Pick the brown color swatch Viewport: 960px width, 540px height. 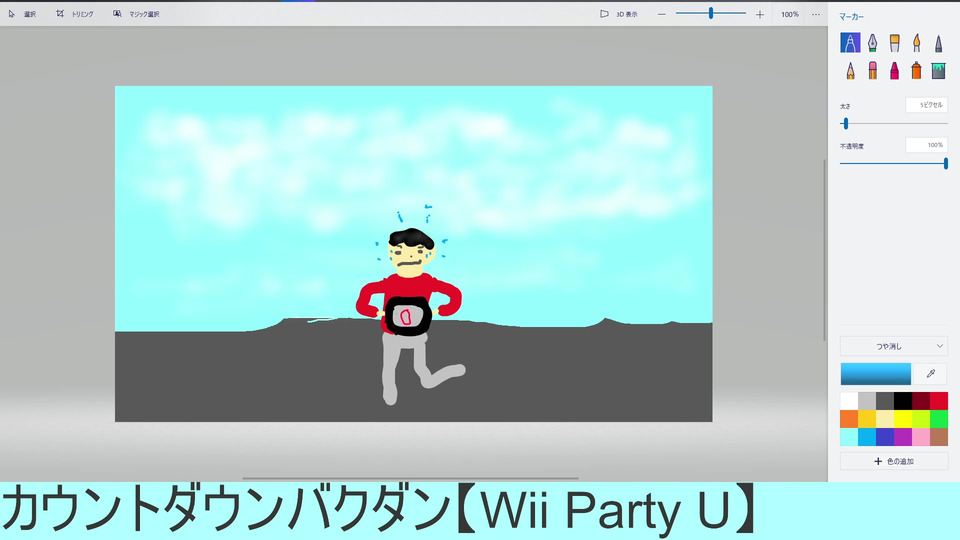pyautogui.click(x=939, y=437)
